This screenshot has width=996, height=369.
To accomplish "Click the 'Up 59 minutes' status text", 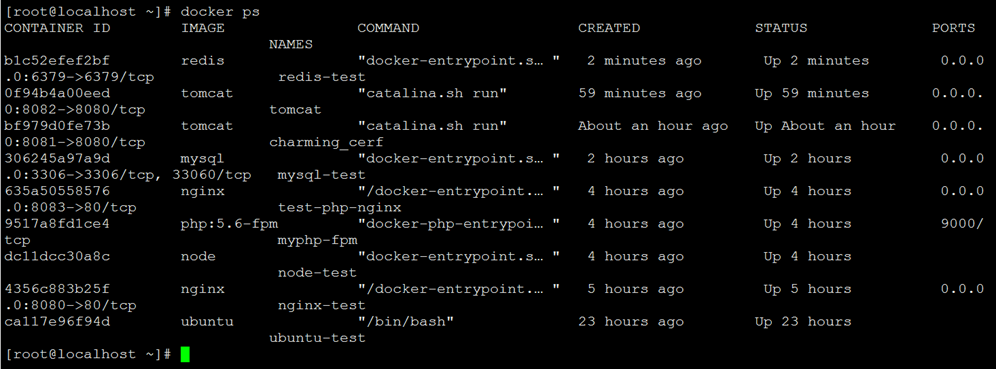I will click(812, 93).
